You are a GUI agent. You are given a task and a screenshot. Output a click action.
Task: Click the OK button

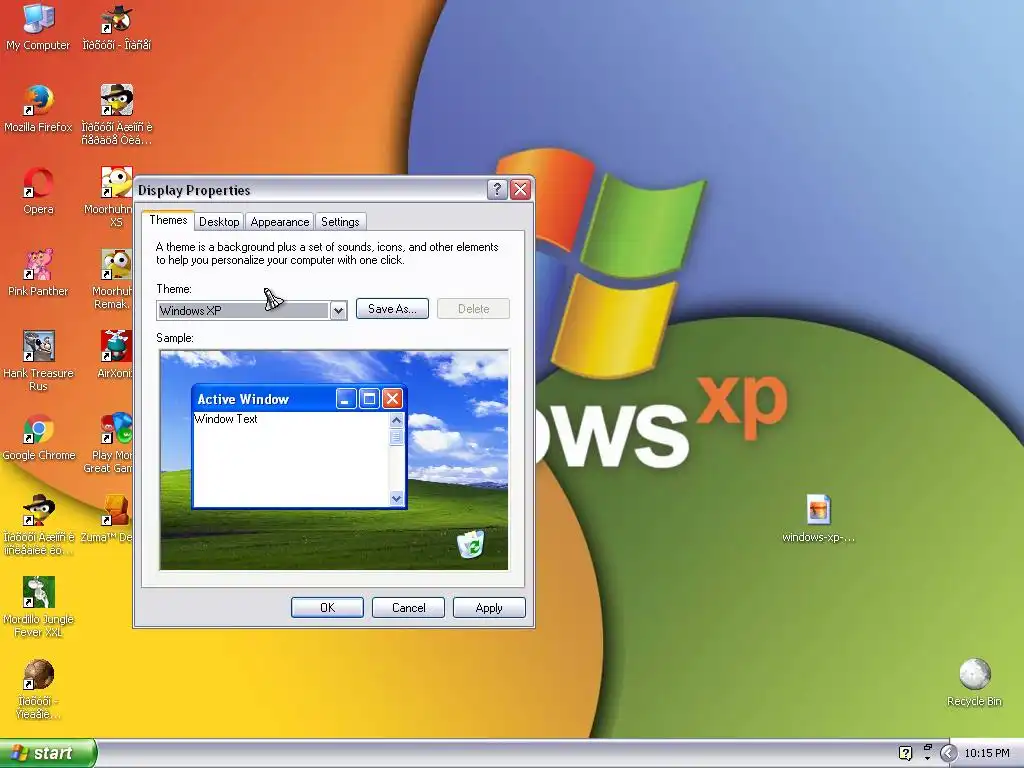327,608
